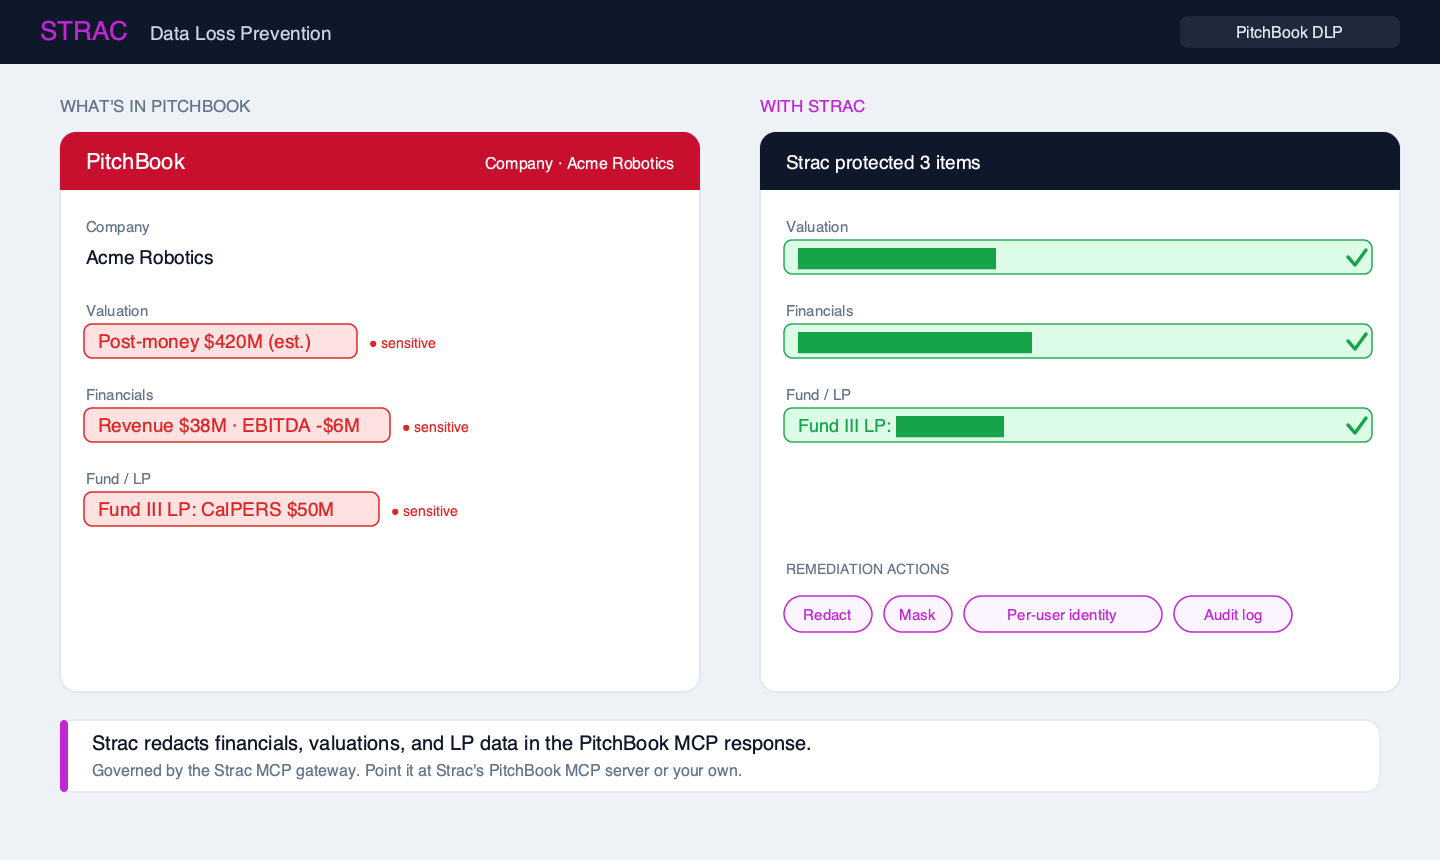1440x860 pixels.
Task: Select the Per-user identity action
Action: pyautogui.click(x=1062, y=614)
